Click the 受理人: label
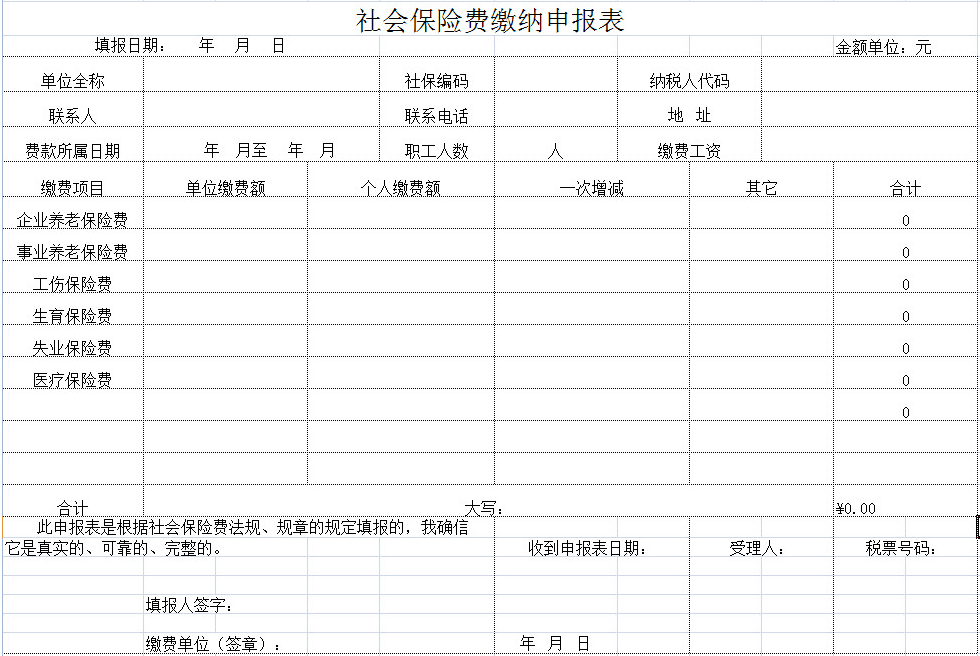Screen dimensions: 980x656 click(756, 548)
